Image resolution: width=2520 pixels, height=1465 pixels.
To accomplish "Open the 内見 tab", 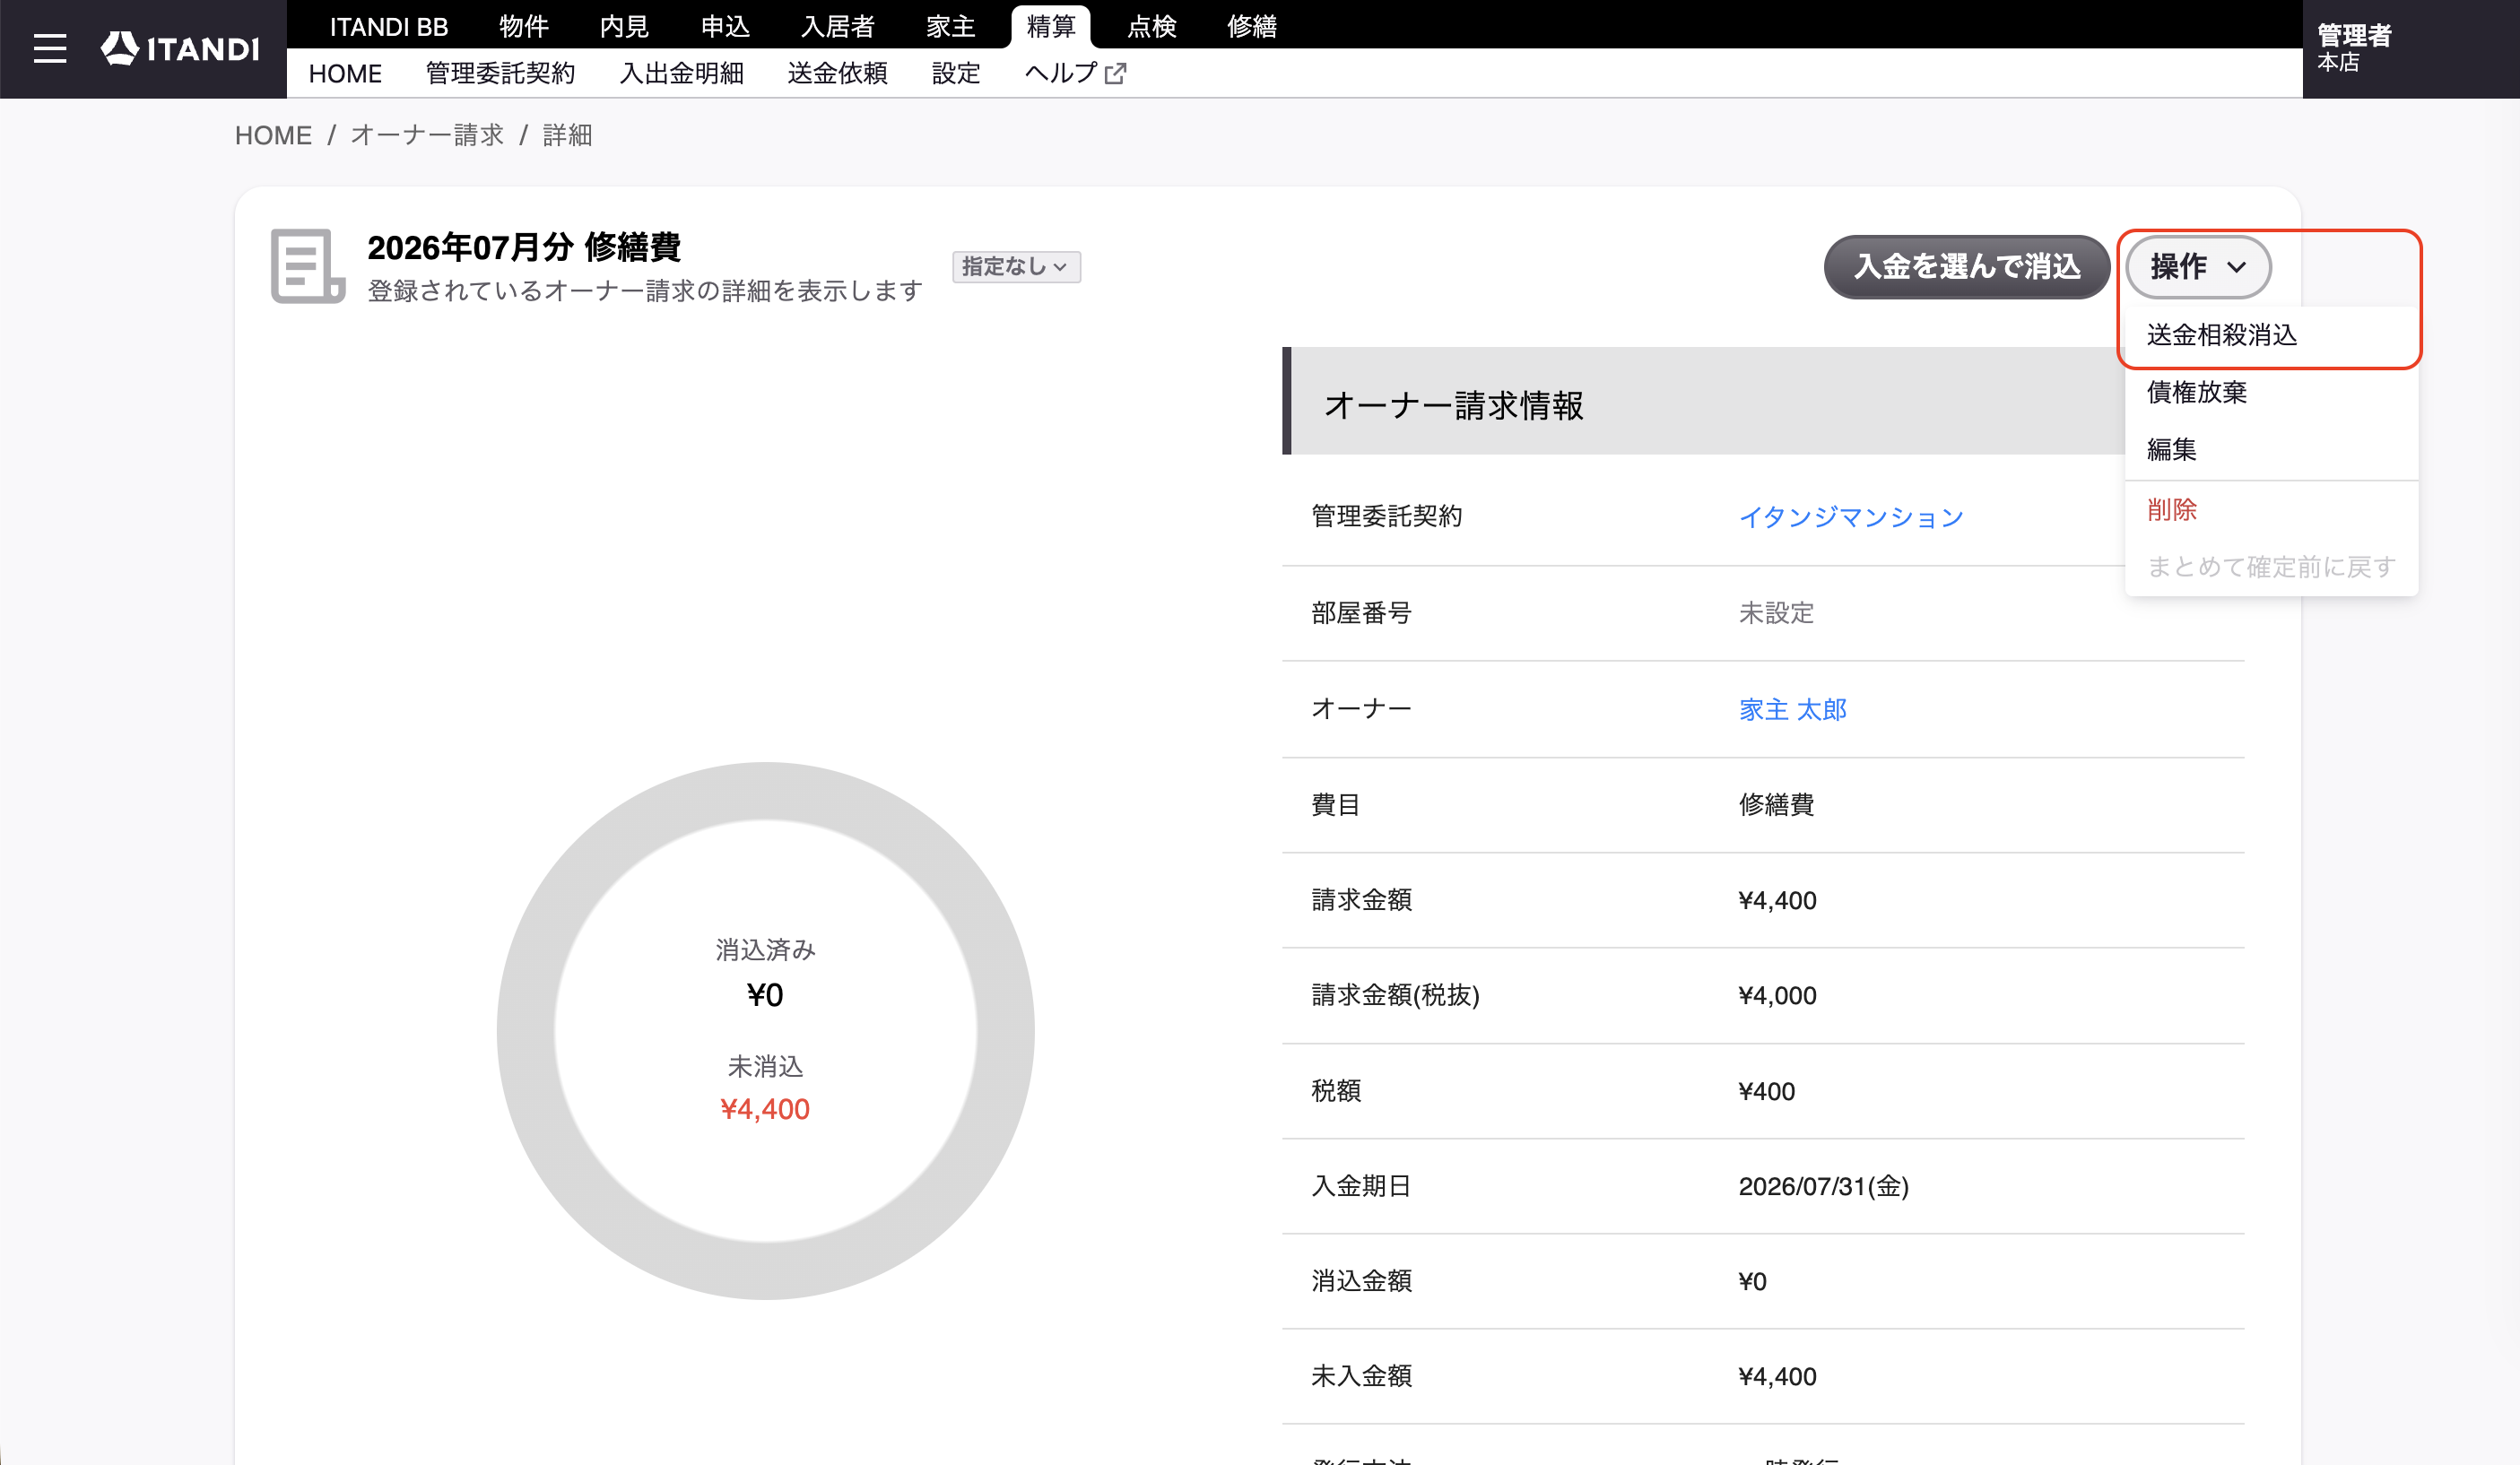I will pos(624,26).
